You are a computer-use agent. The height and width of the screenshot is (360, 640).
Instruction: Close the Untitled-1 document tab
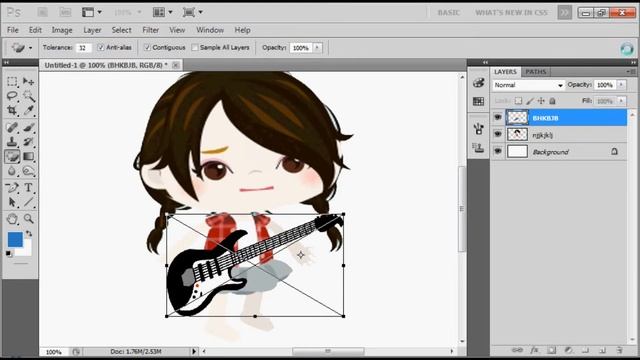pos(175,65)
